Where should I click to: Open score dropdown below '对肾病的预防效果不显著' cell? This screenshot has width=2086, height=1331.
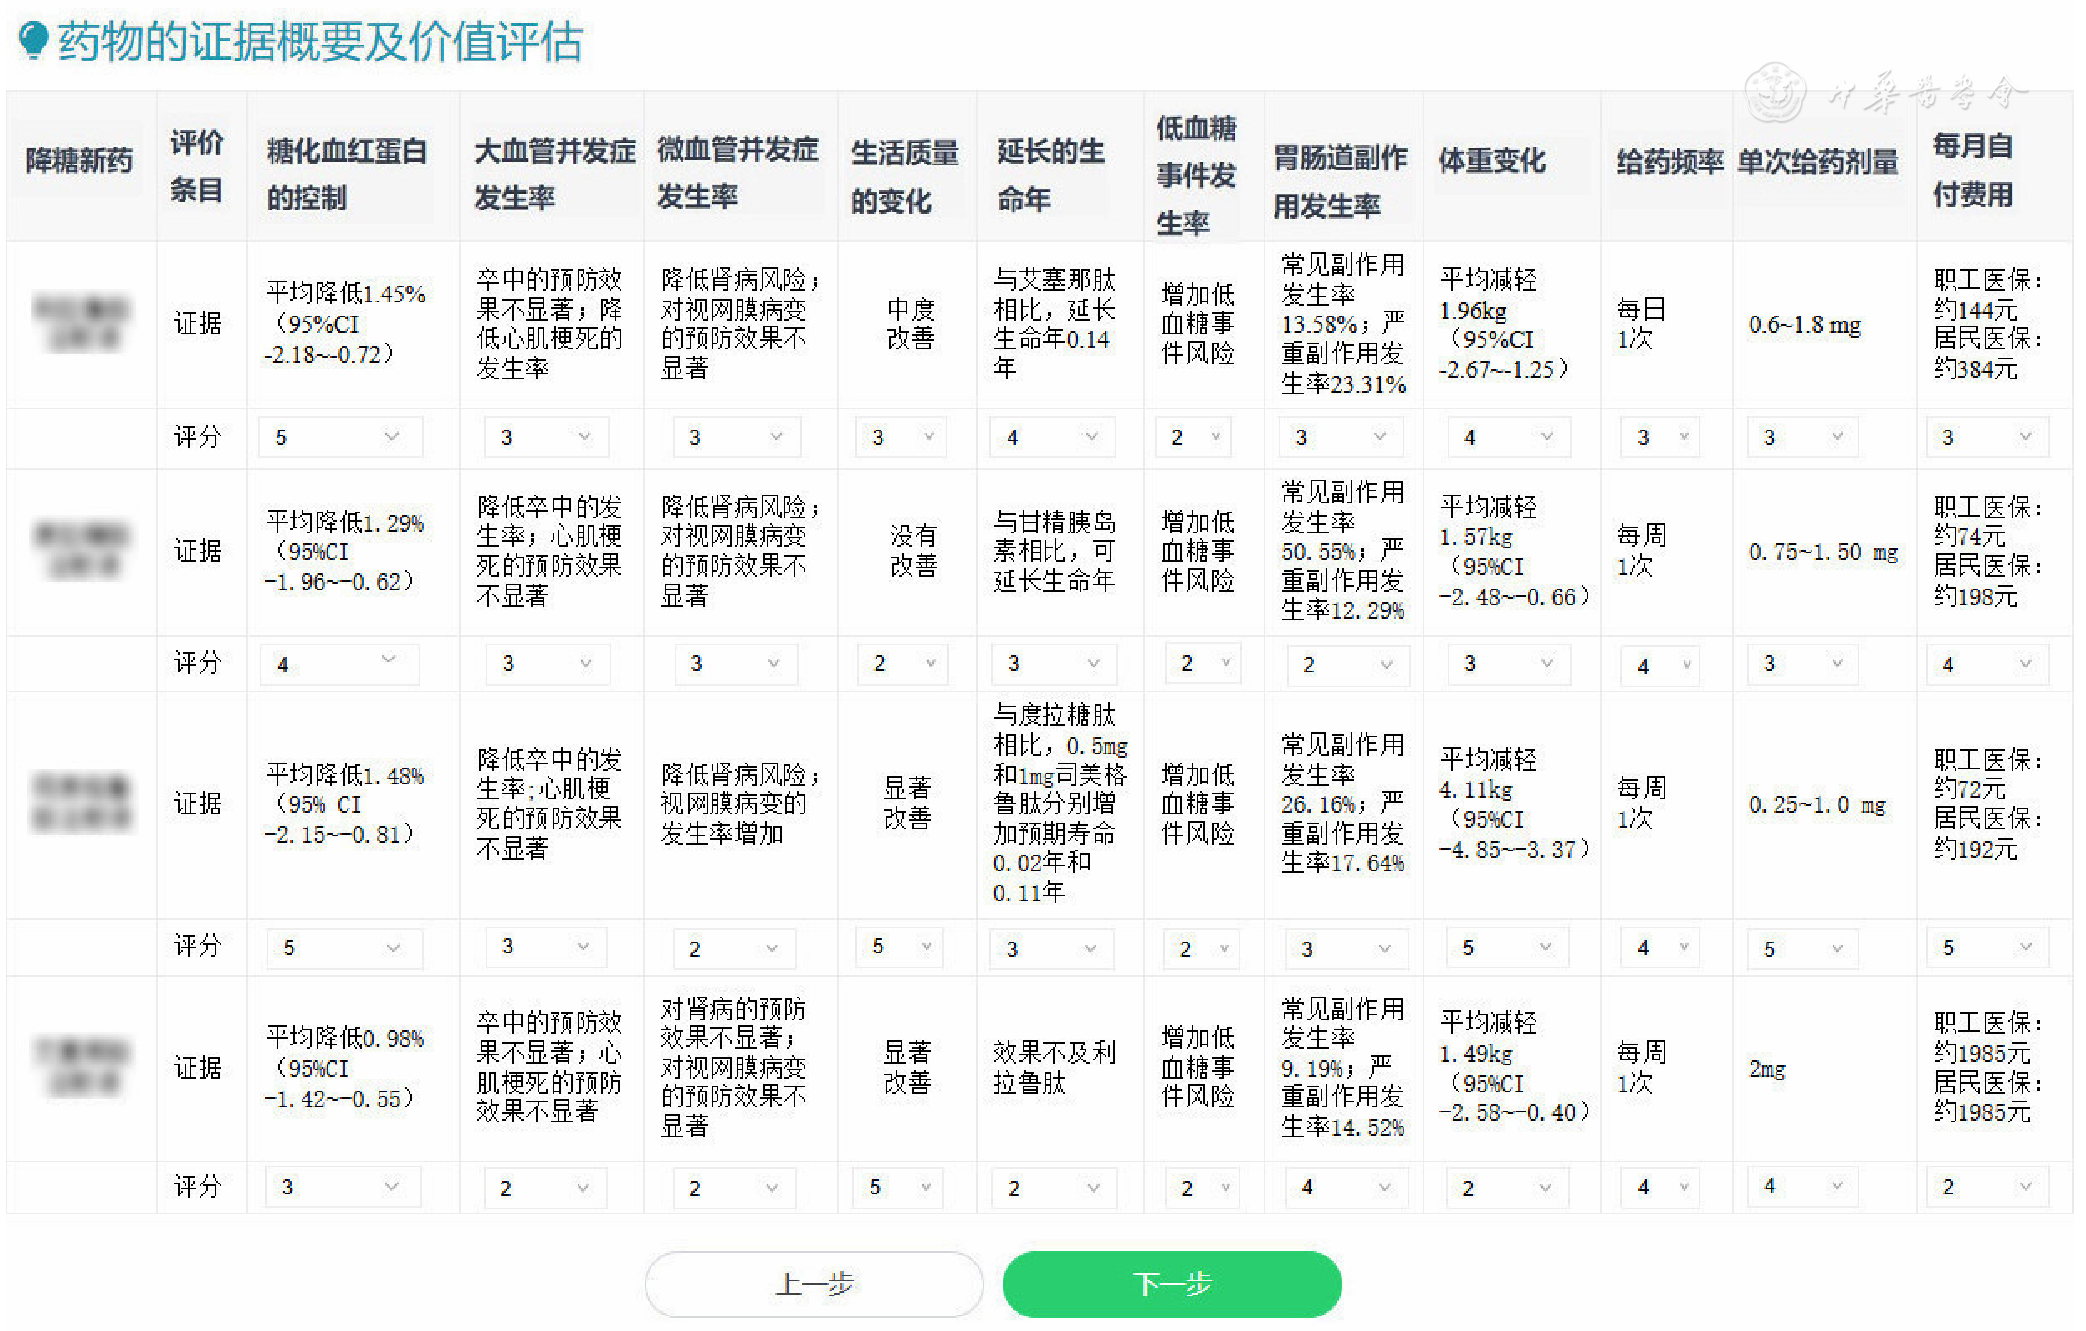click(x=735, y=1187)
